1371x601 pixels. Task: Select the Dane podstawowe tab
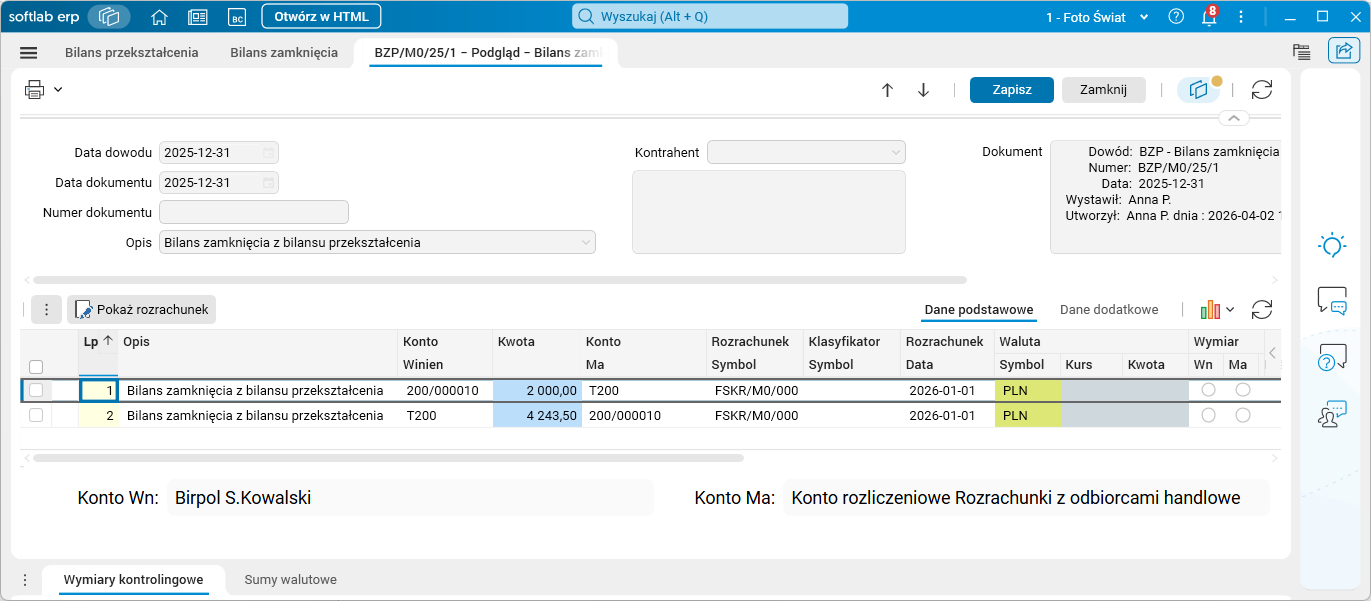[978, 310]
